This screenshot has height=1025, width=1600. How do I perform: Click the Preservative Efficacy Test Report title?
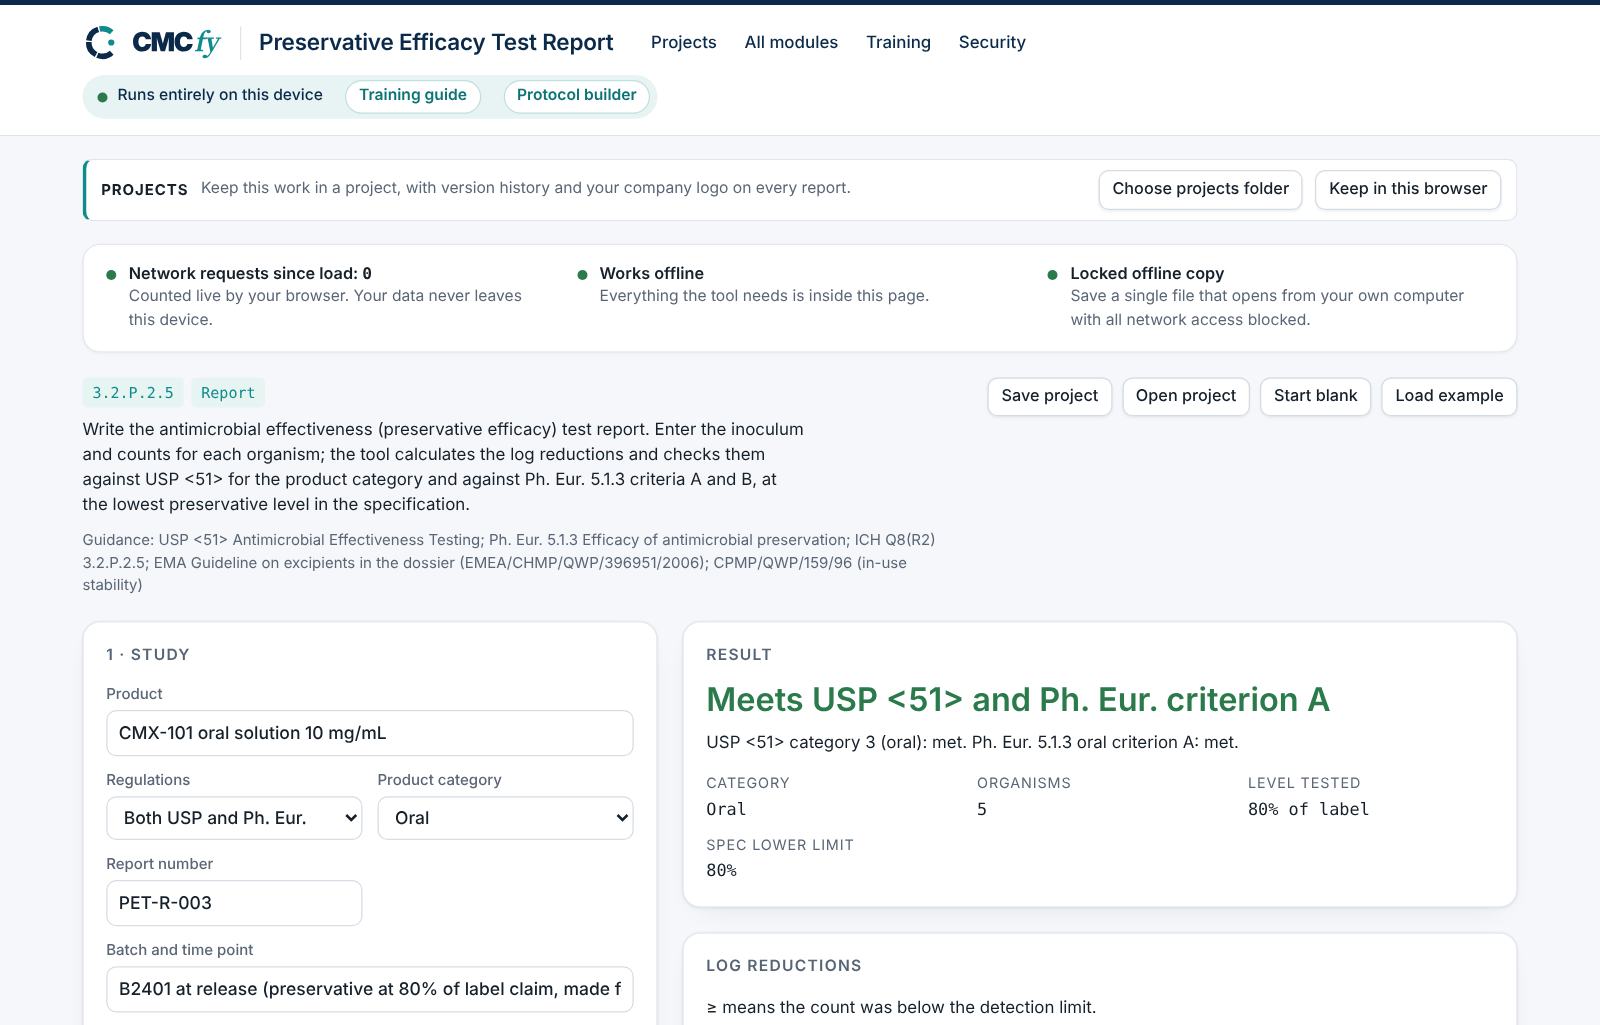[x=436, y=42]
